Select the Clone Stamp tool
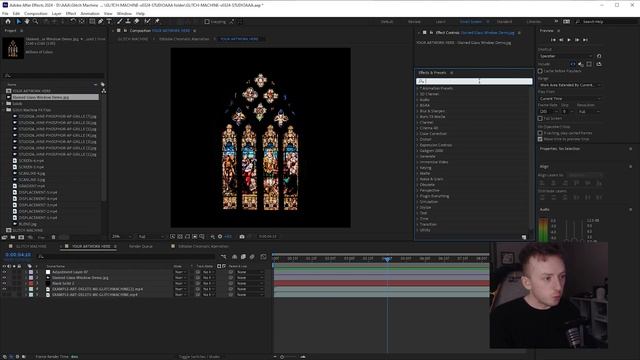The width and height of the screenshot is (640, 360). click(128, 22)
